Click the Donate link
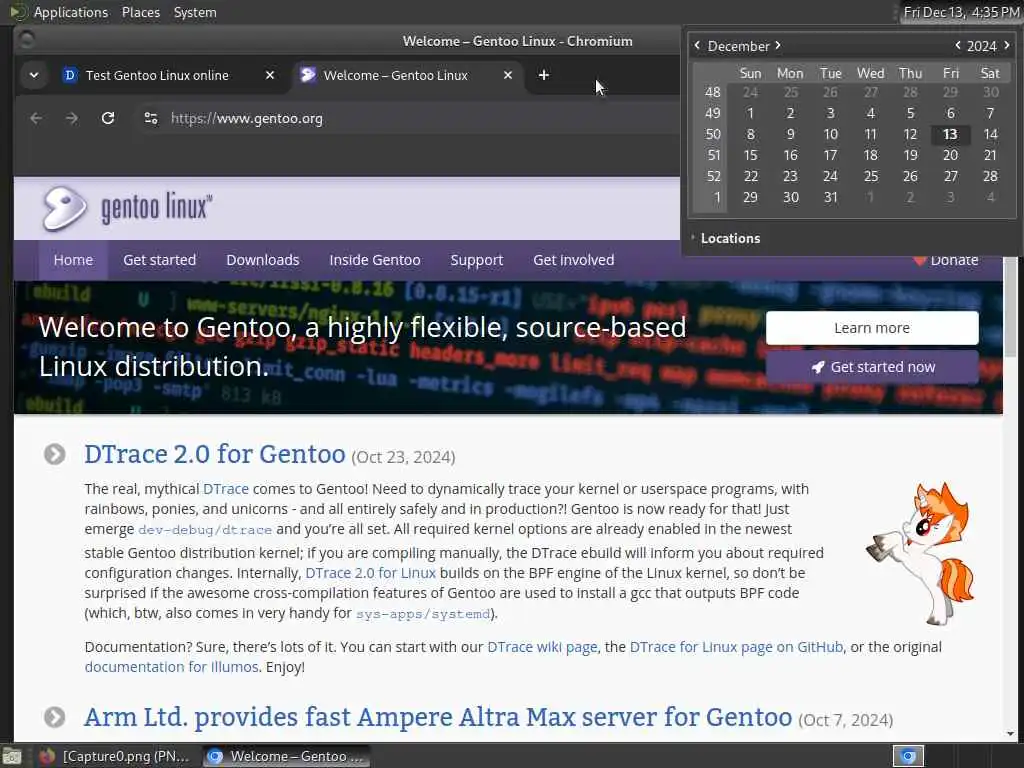Screen dimensions: 1024x768 946,261
